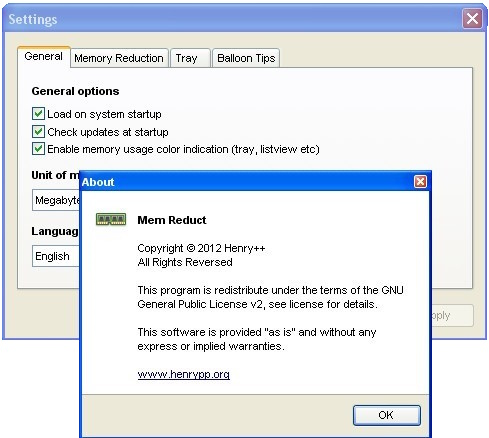Open the Balloon Tips tab
This screenshot has height=438, width=489.
(246, 58)
